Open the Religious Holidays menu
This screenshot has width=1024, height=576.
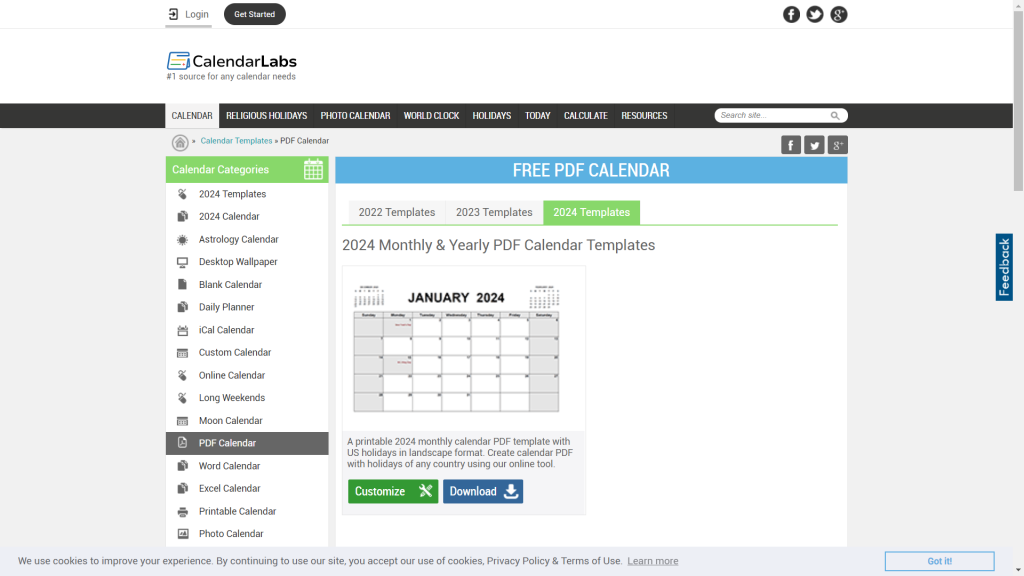[266, 116]
